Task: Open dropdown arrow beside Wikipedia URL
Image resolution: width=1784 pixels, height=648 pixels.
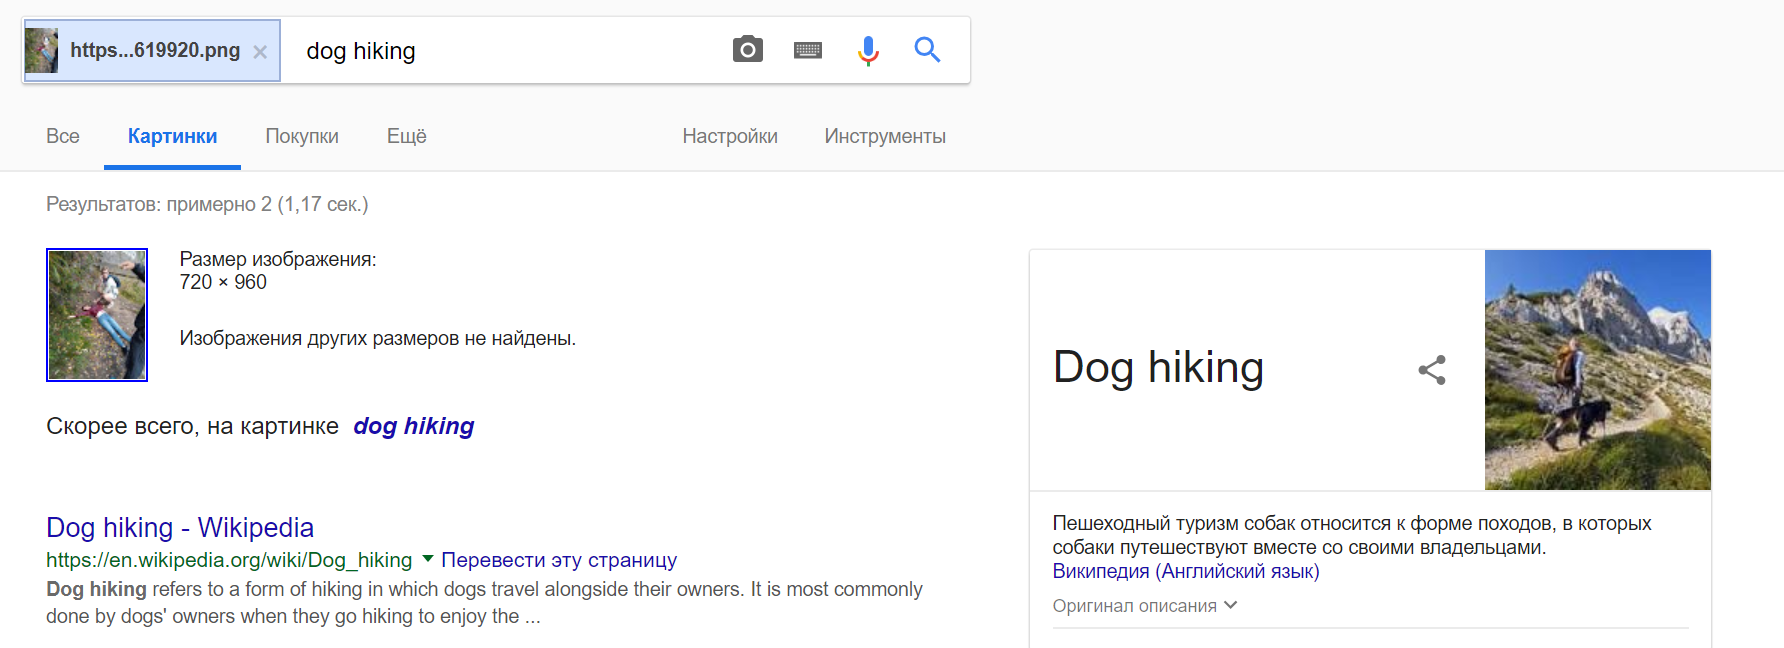Action: [427, 559]
